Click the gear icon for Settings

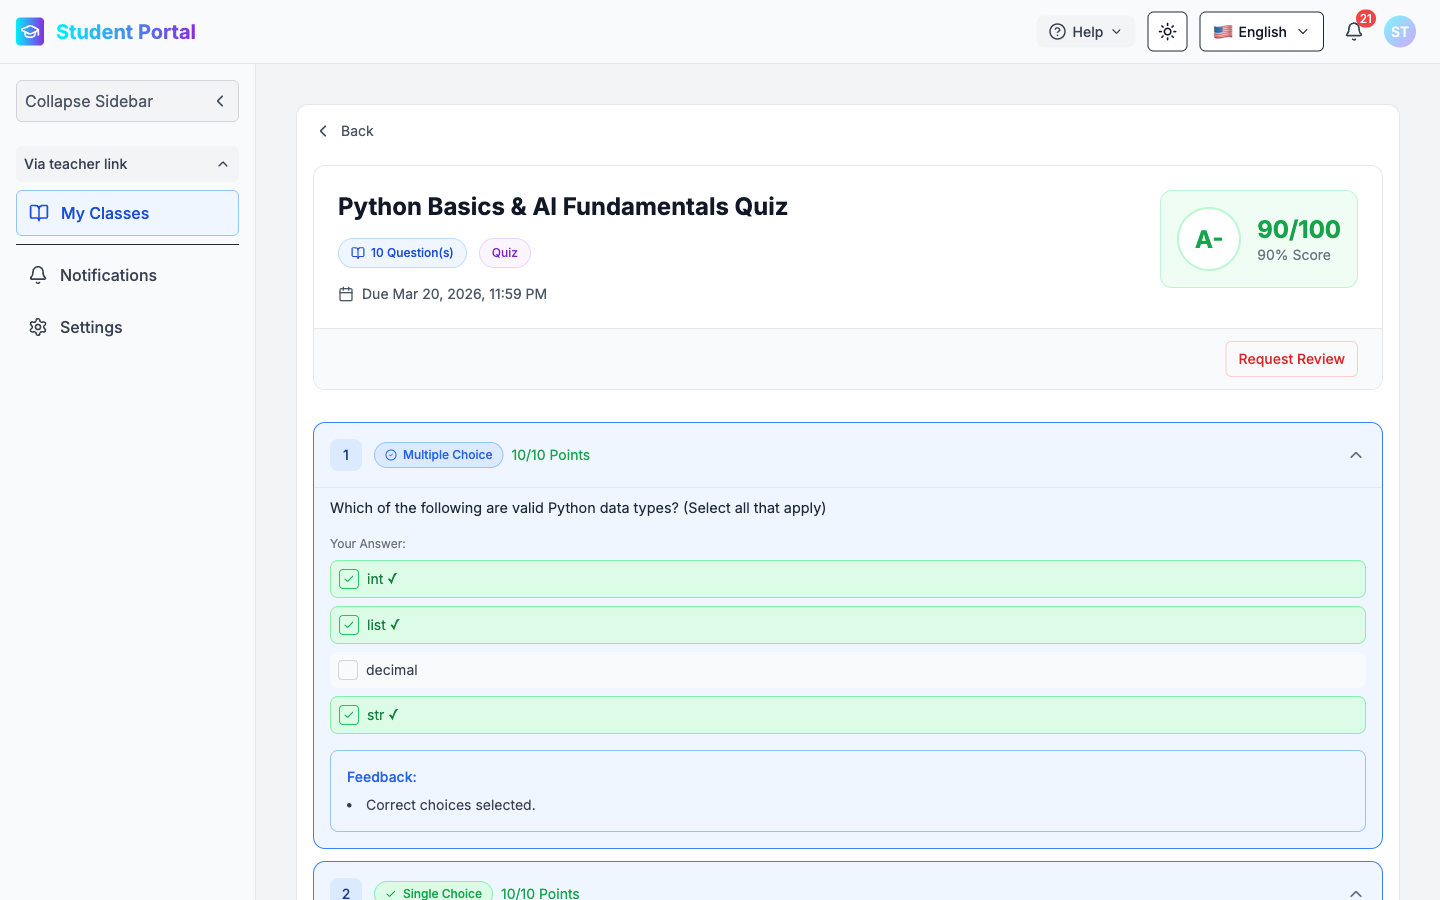pos(38,327)
